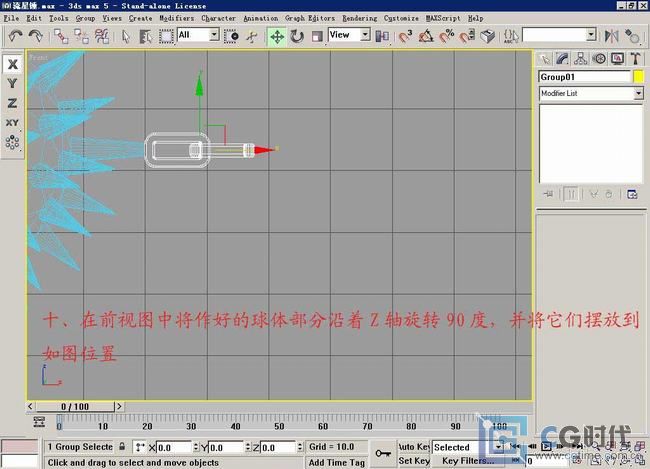This screenshot has height=469, width=650.
Task: Click Configure Modifier Sets icon
Action: coord(632,194)
